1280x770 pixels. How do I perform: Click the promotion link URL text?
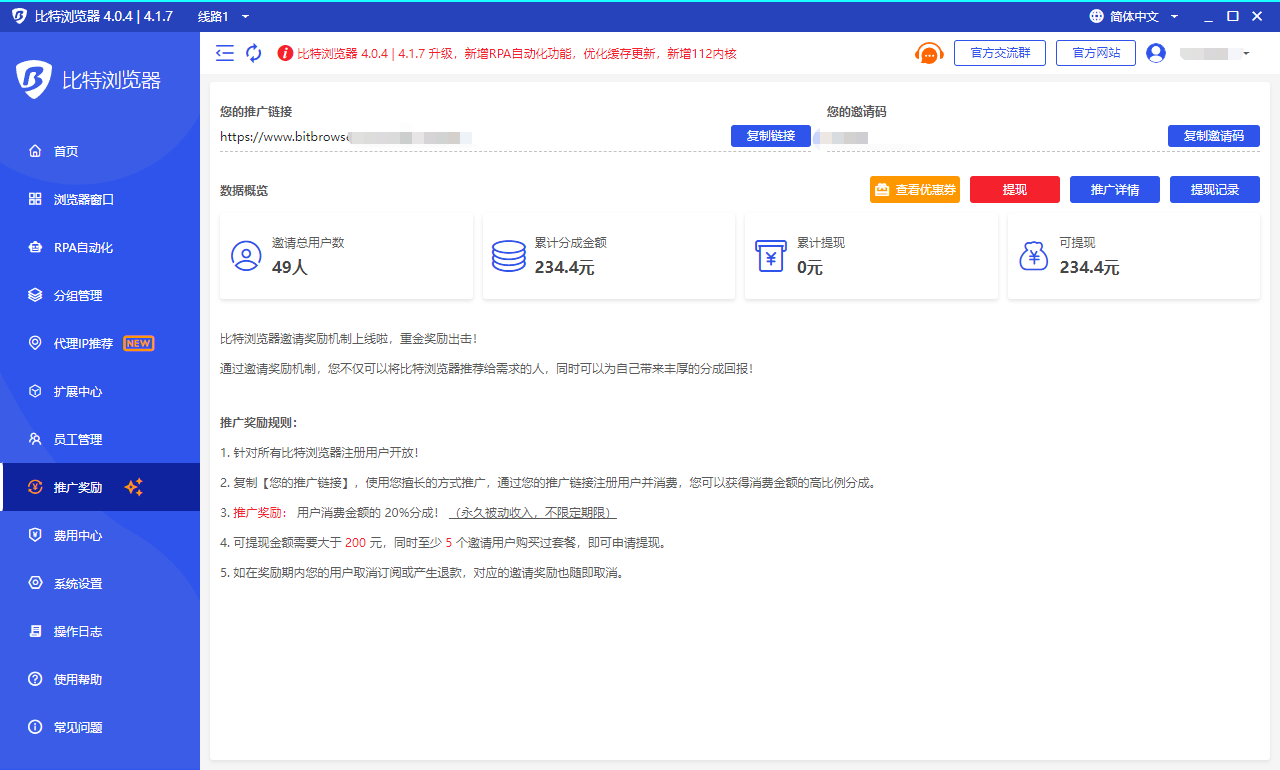click(x=345, y=137)
